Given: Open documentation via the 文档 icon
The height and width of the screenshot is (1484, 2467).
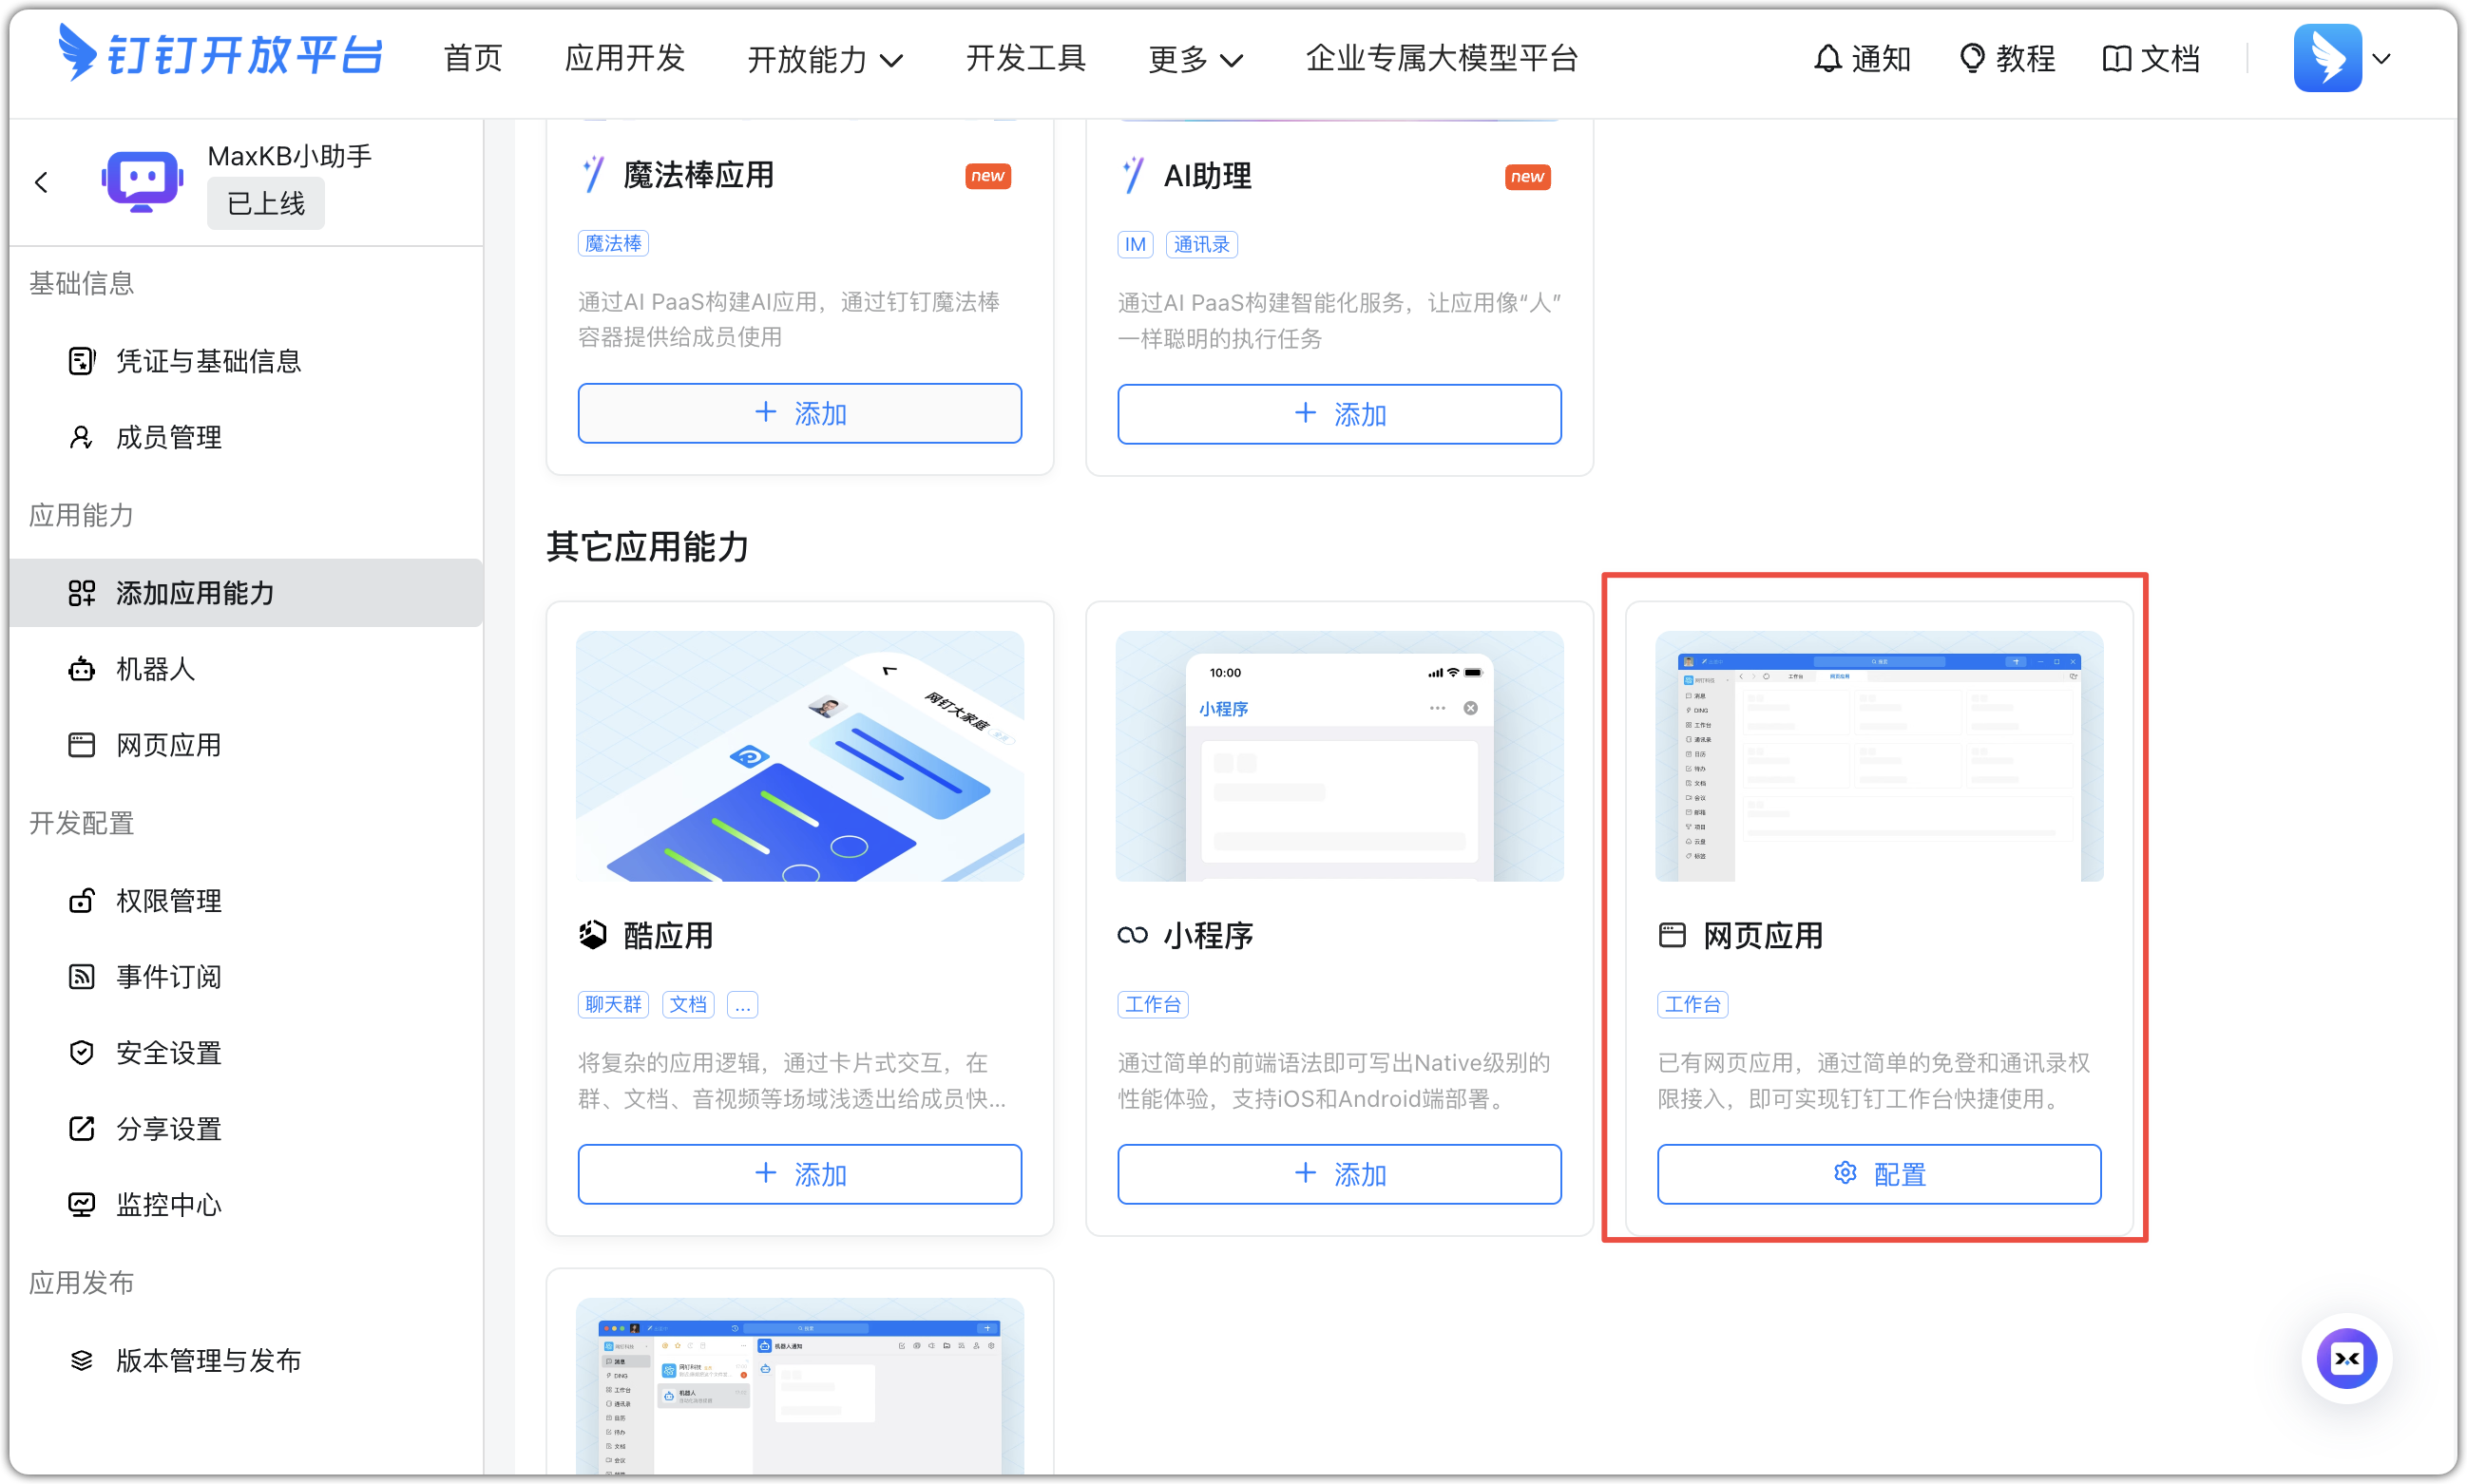Looking at the screenshot, I should click(x=2151, y=58).
